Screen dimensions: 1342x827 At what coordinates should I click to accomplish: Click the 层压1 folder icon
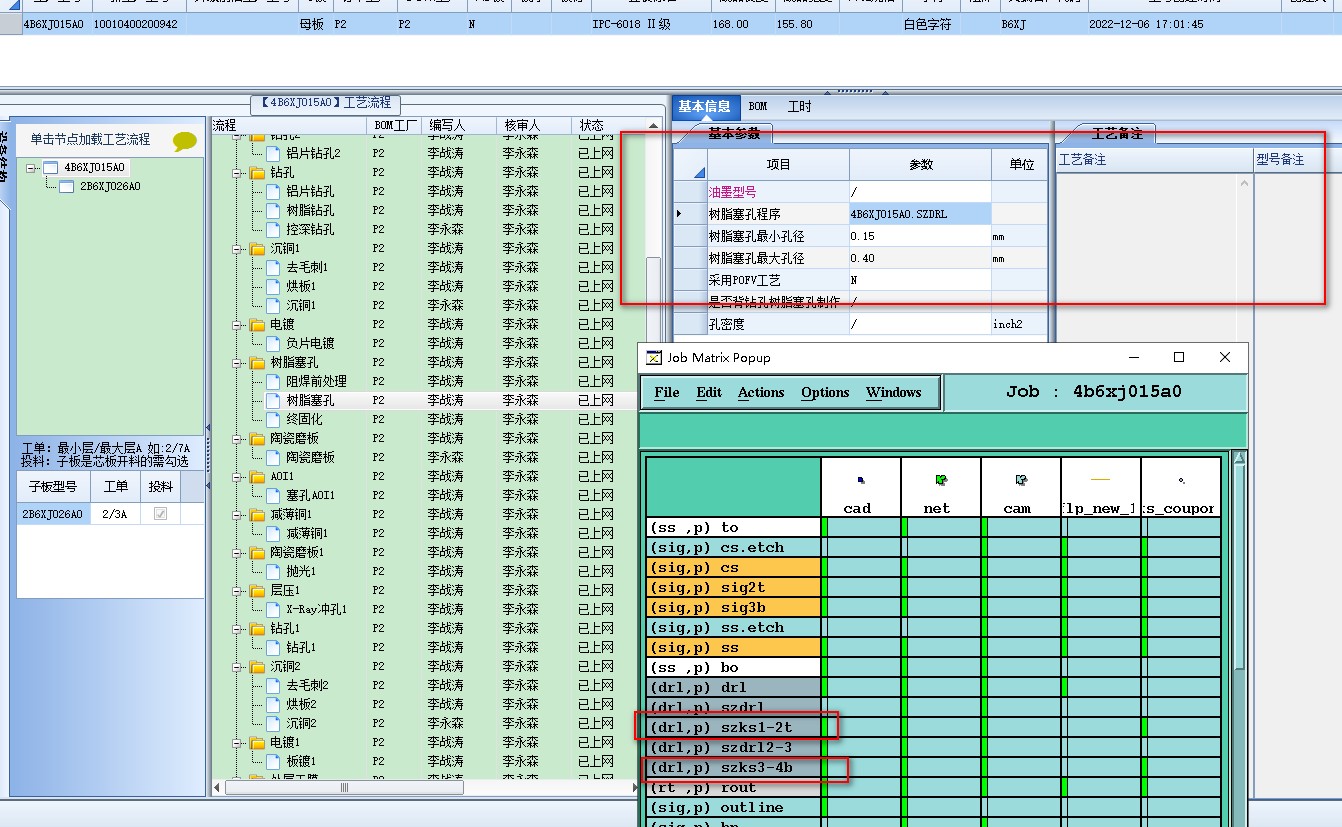[x=257, y=591]
